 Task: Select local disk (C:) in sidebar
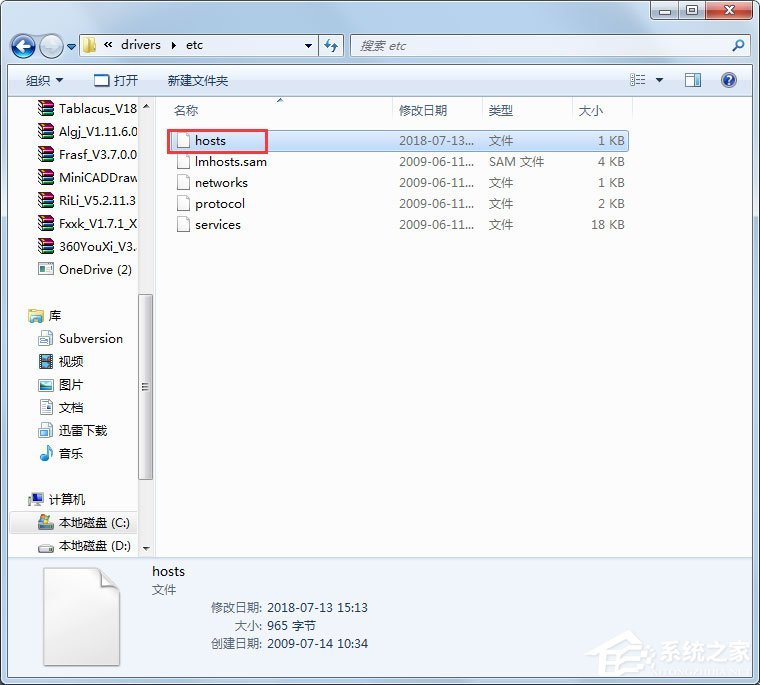pyautogui.click(x=93, y=522)
